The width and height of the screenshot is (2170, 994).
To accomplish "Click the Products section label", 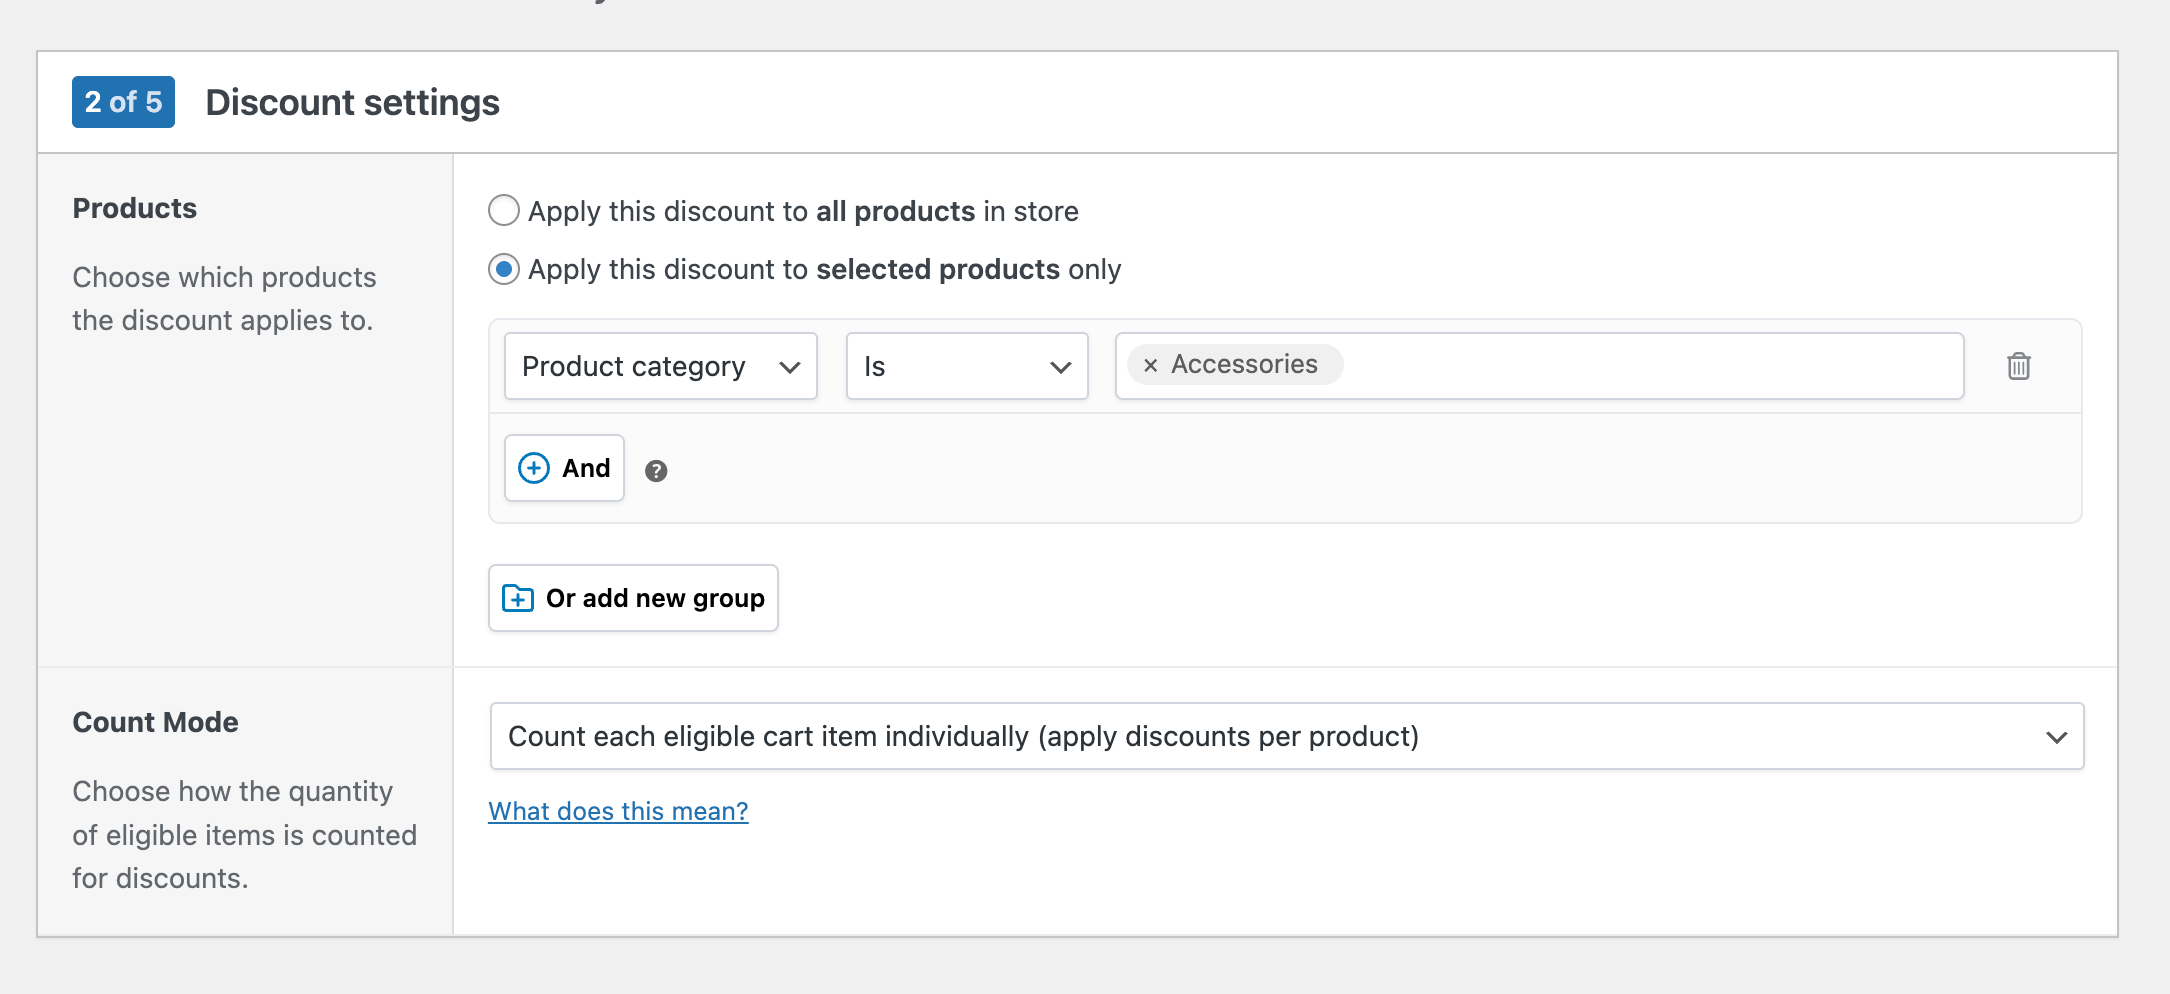I will pos(135,208).
